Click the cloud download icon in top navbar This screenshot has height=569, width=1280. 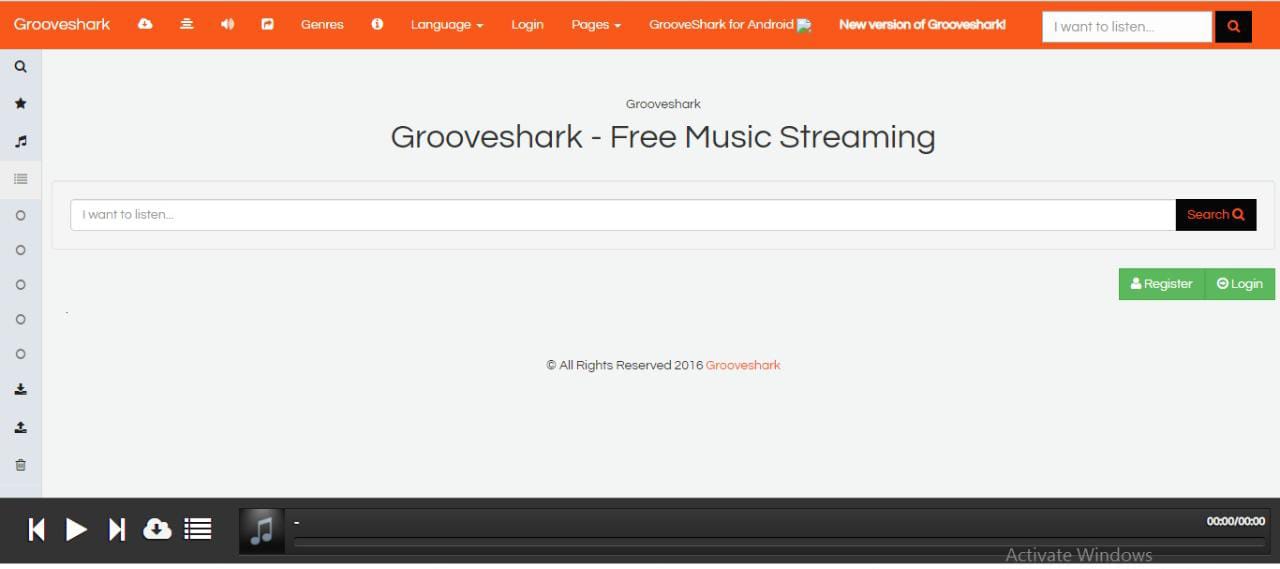point(145,24)
